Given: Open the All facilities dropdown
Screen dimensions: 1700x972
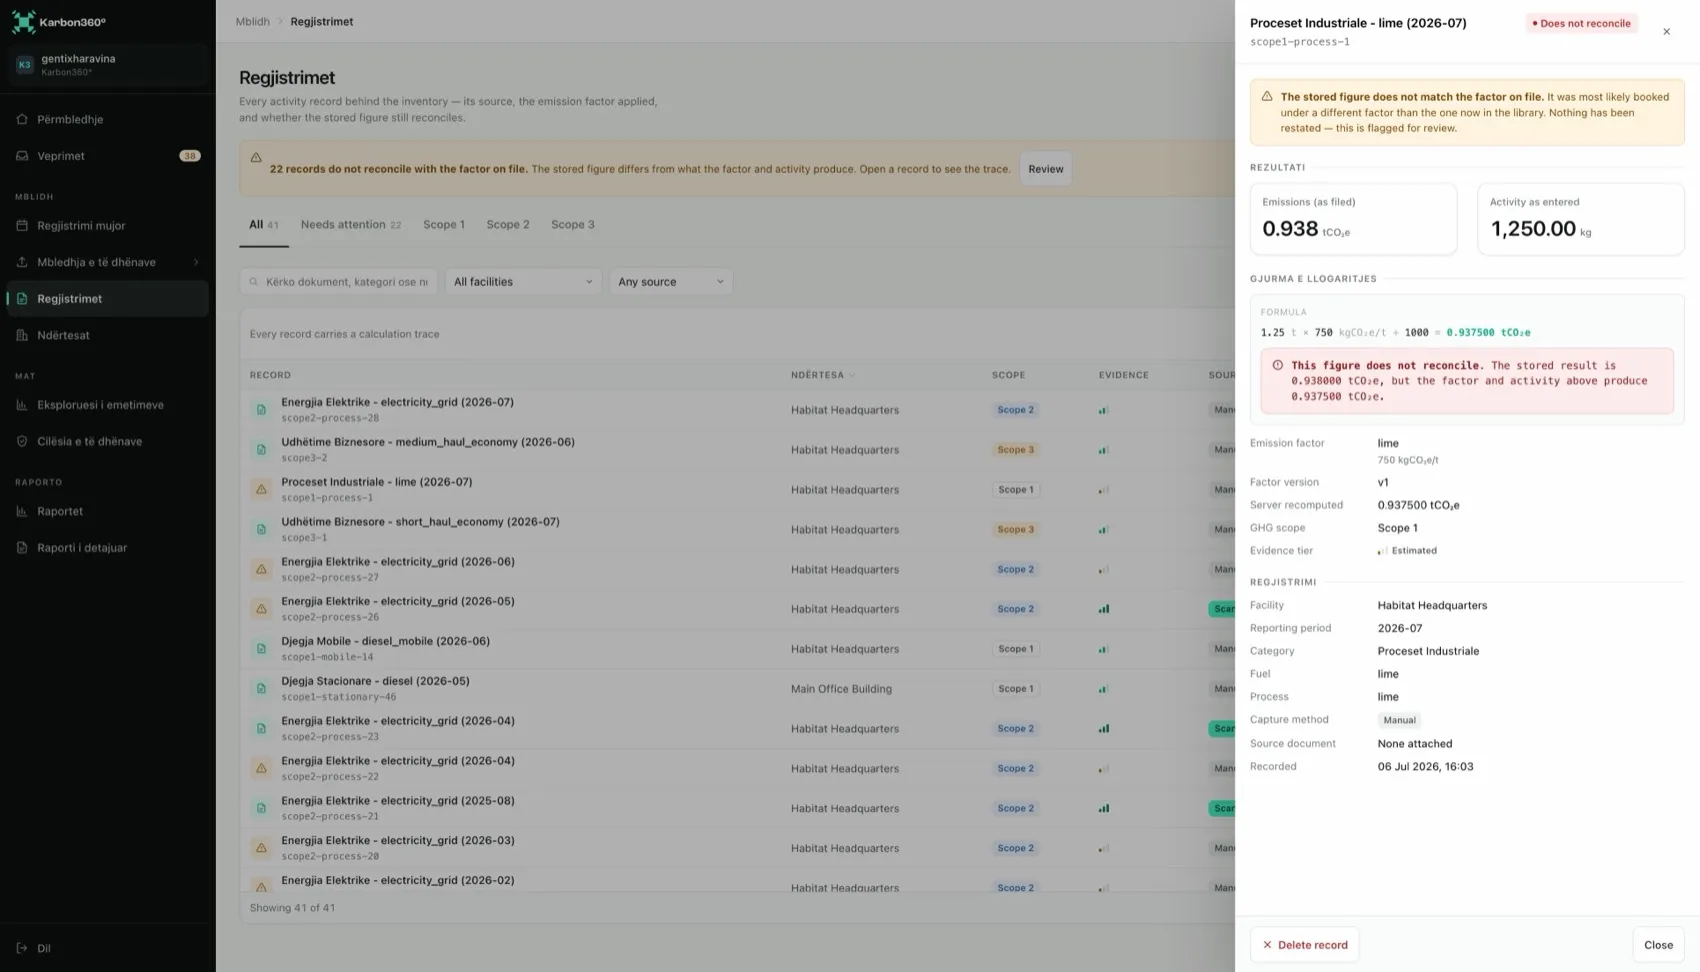Looking at the screenshot, I should (x=523, y=282).
